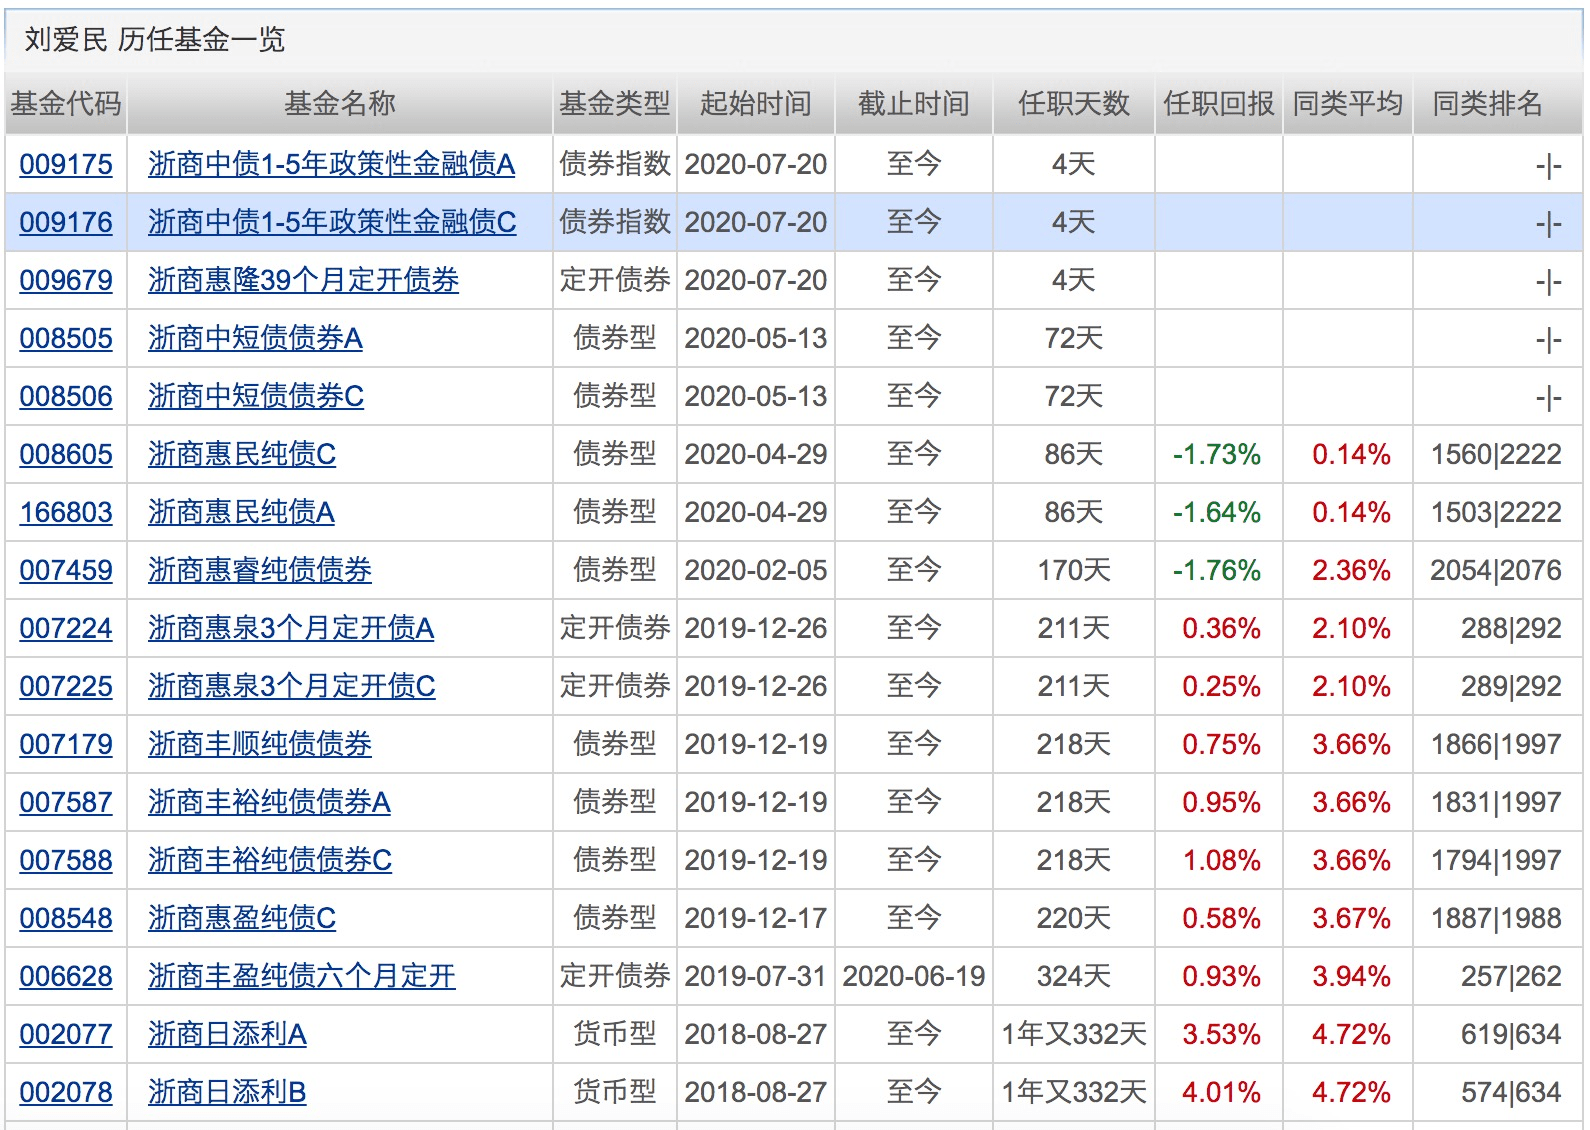Open 浙商日添利B fund page
This screenshot has width=1590, height=1130.
(227, 1092)
